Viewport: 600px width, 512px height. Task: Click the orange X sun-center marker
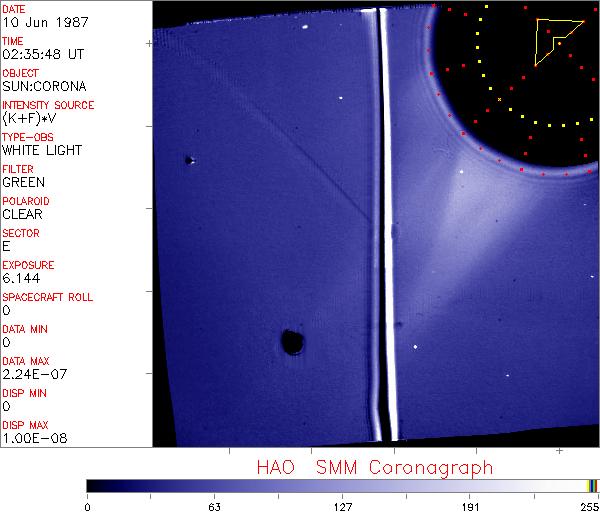coord(499,99)
